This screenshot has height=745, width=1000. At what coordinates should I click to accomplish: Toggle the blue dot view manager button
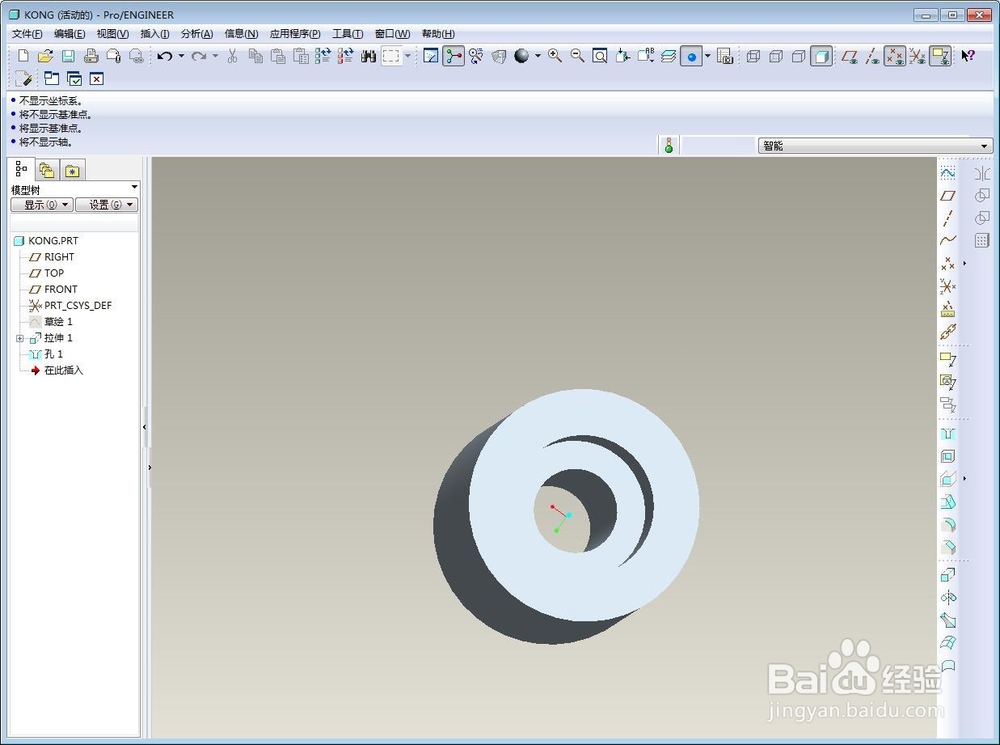[691, 56]
